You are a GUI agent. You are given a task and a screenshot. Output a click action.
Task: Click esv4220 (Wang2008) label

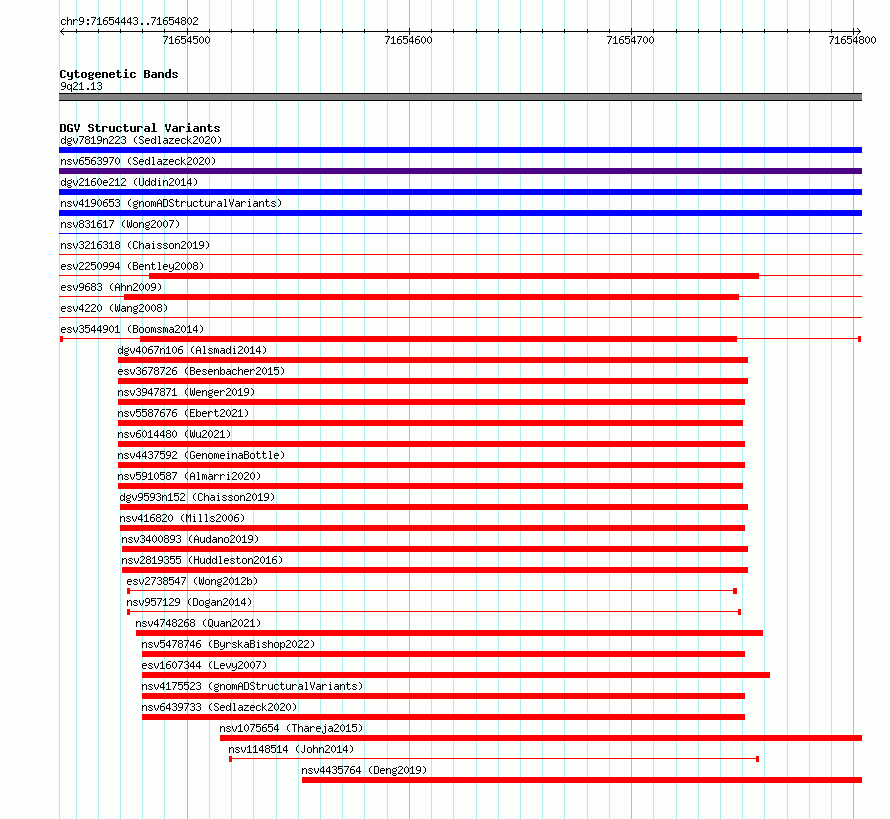[x=114, y=308]
